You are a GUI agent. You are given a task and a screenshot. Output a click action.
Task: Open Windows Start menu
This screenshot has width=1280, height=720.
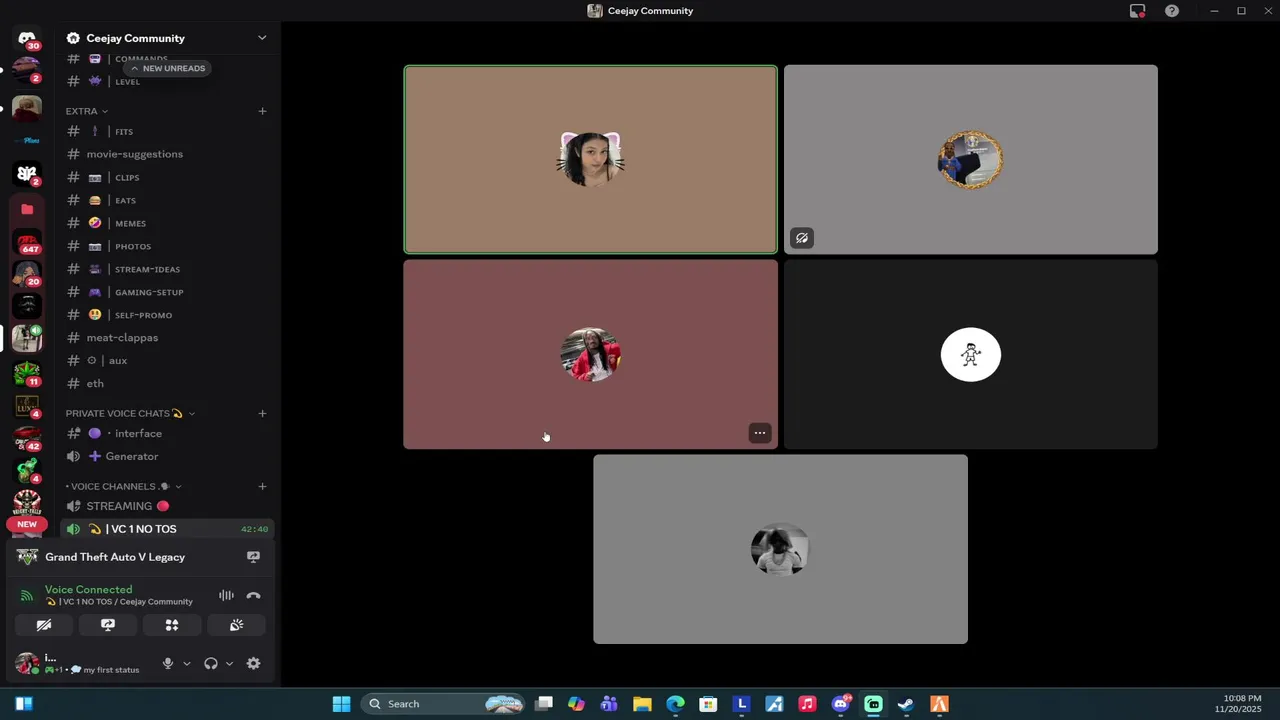(341, 704)
